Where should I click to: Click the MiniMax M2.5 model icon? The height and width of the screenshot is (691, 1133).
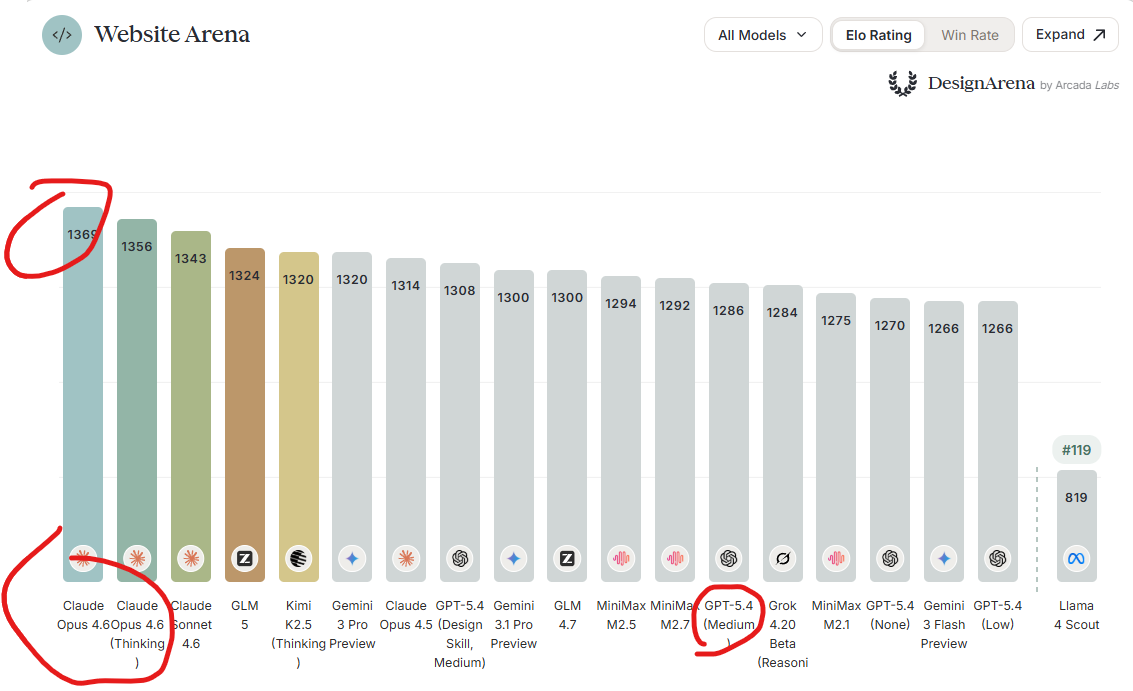[621, 559]
